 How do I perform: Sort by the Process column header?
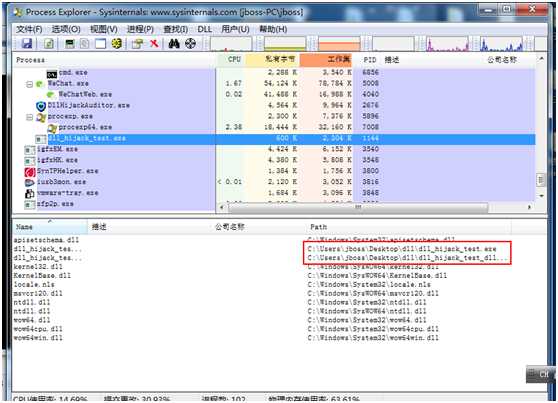114,60
